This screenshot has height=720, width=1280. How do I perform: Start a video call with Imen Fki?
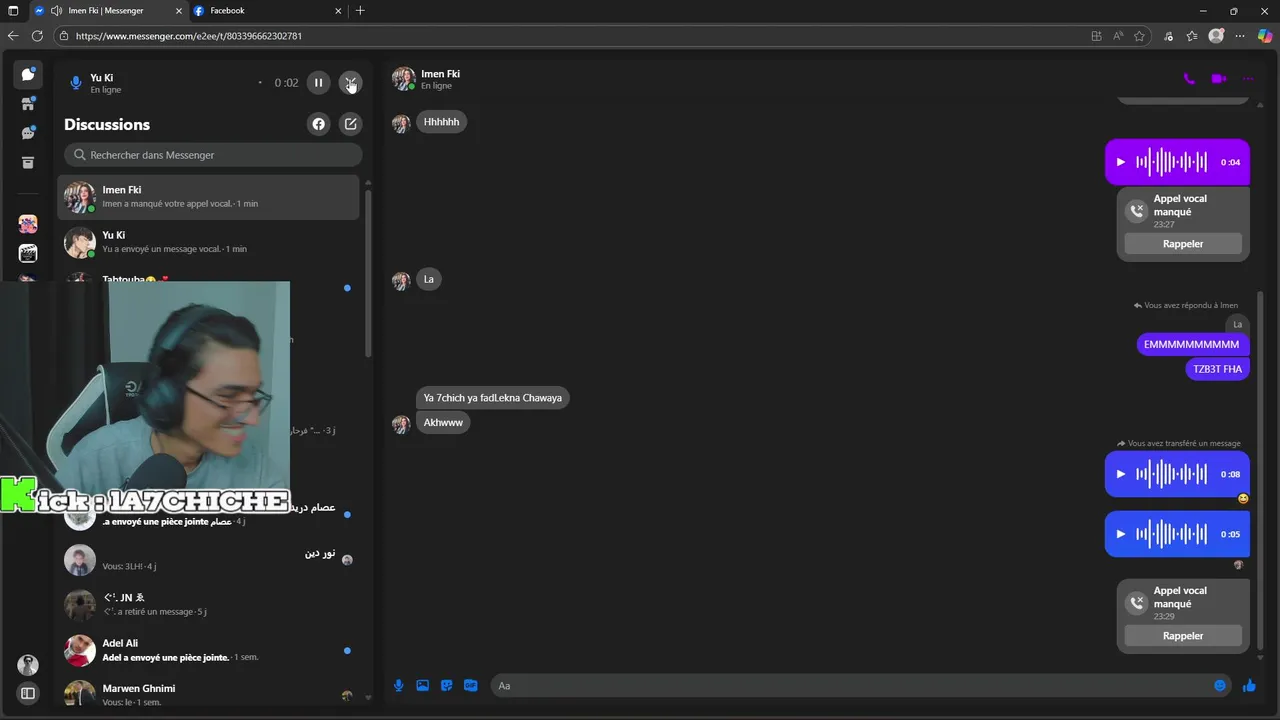coord(1218,79)
